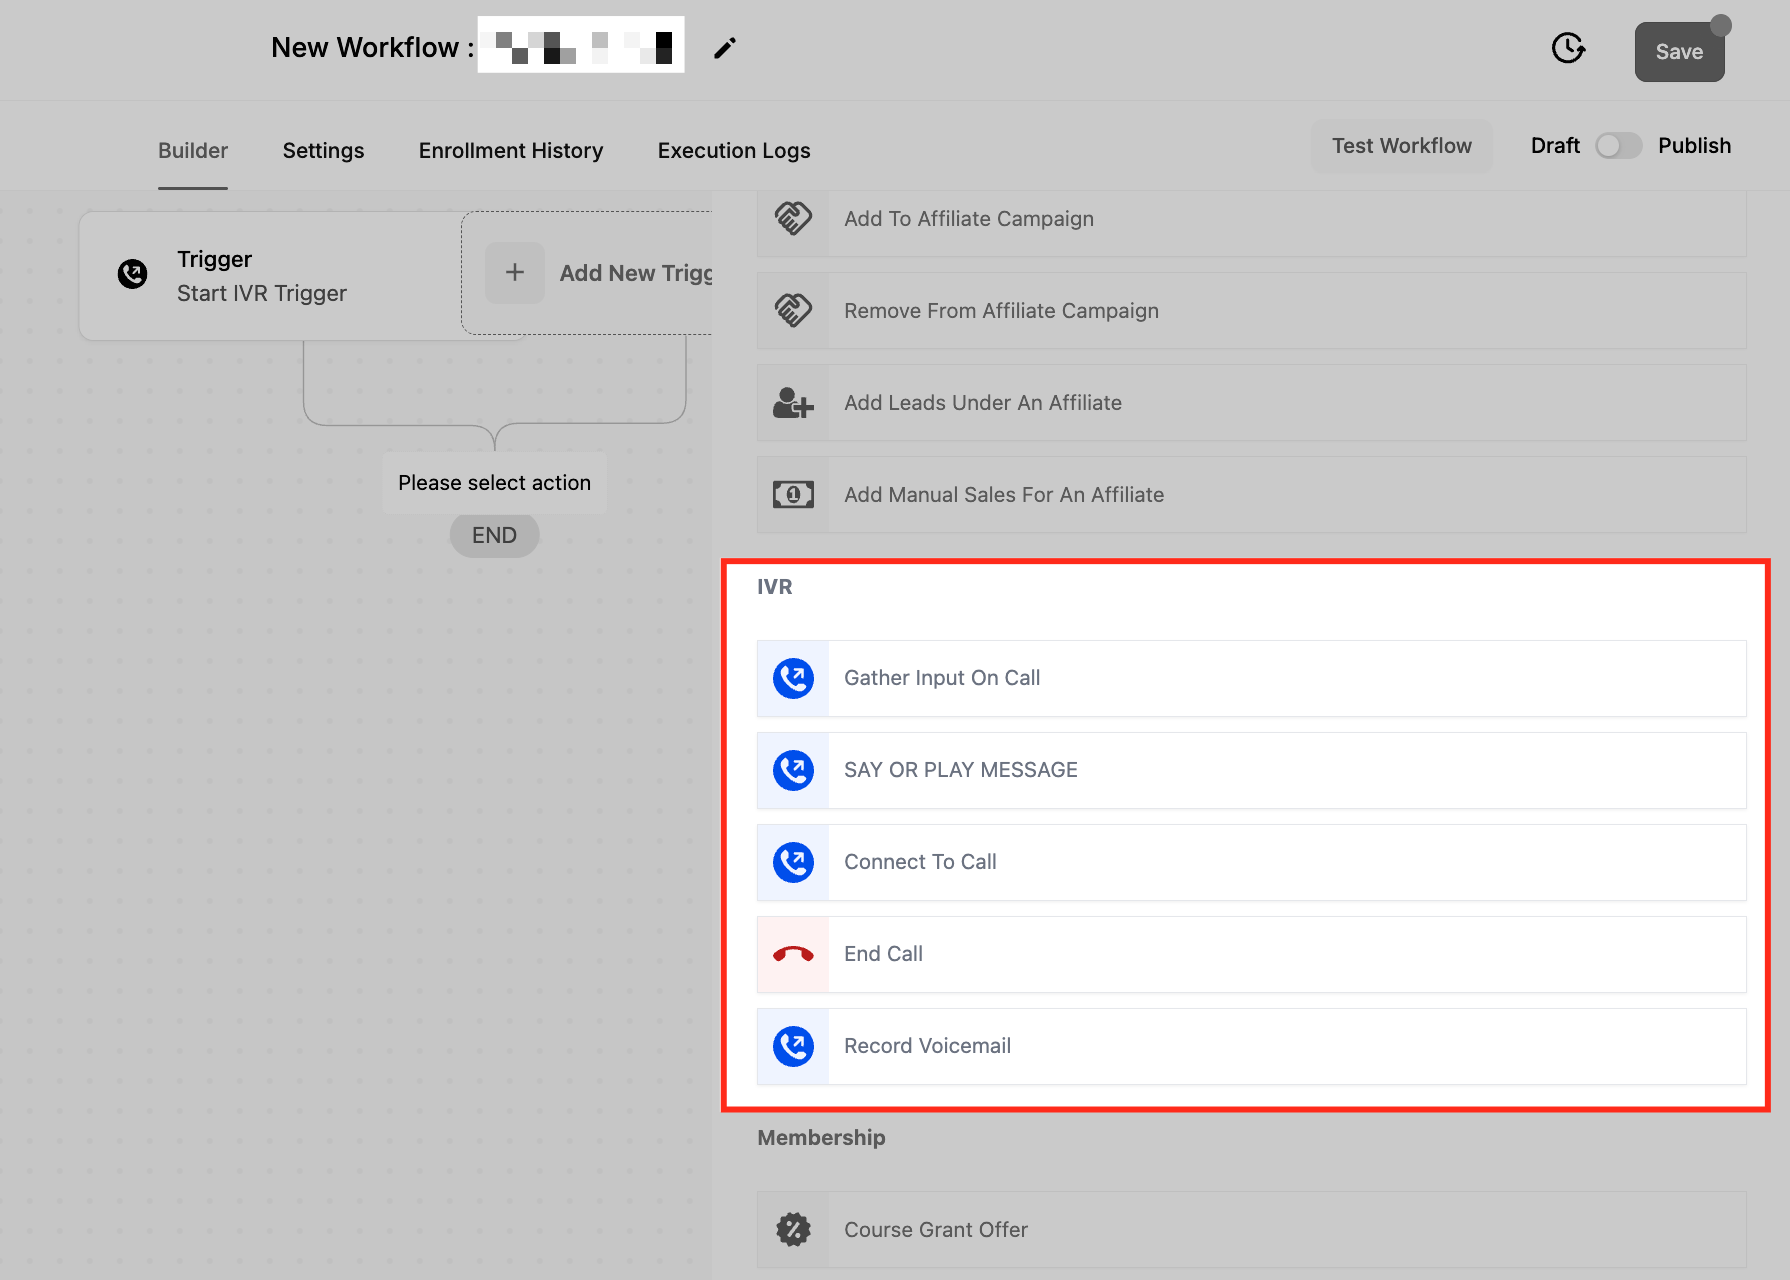Click the plus icon for Add New Trigger
The width and height of the screenshot is (1790, 1280).
pyautogui.click(x=515, y=272)
